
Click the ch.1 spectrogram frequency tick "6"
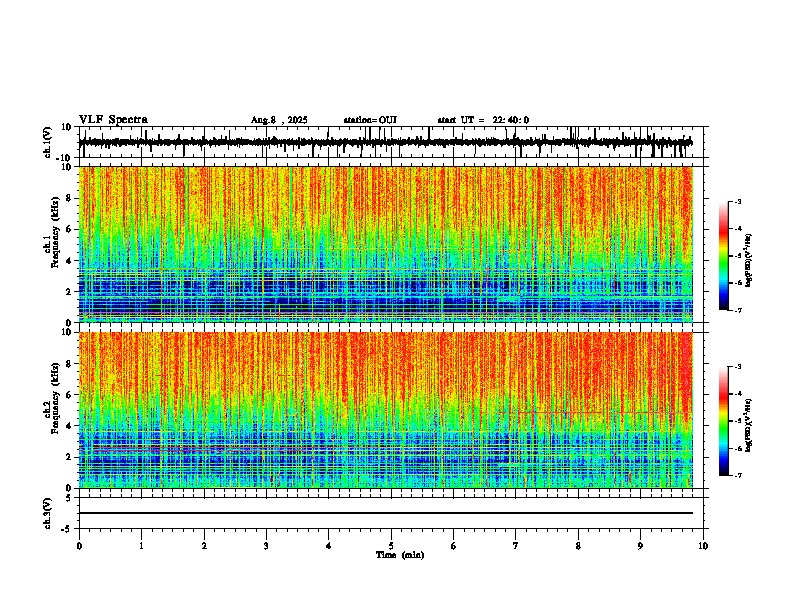(69, 229)
